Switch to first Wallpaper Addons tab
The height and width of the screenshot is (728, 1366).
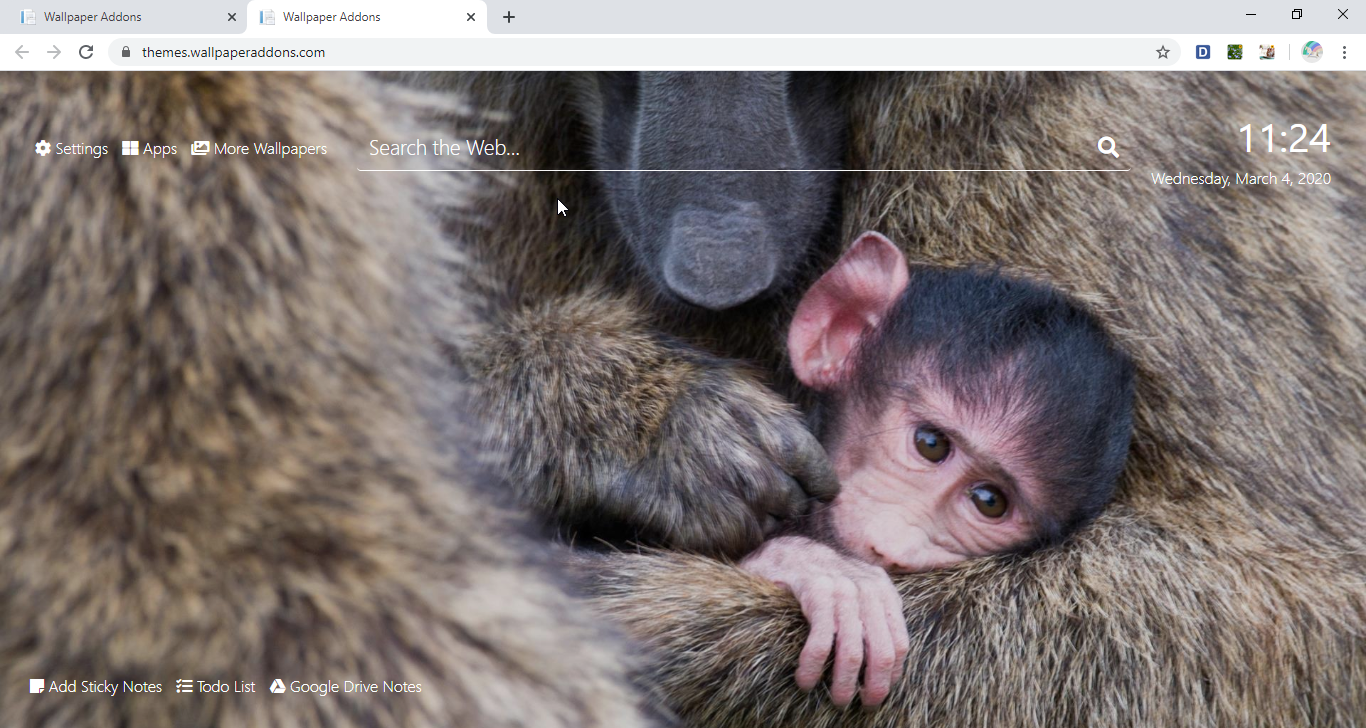pos(126,17)
